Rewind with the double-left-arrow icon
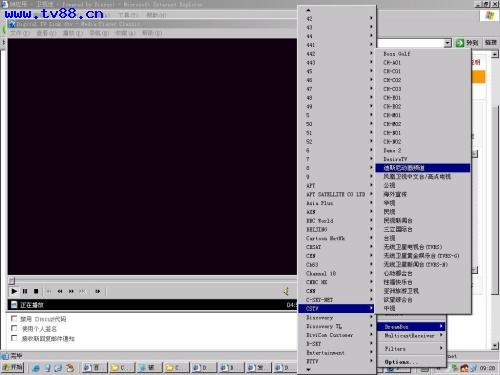This screenshot has width=500, height=375. point(60,291)
